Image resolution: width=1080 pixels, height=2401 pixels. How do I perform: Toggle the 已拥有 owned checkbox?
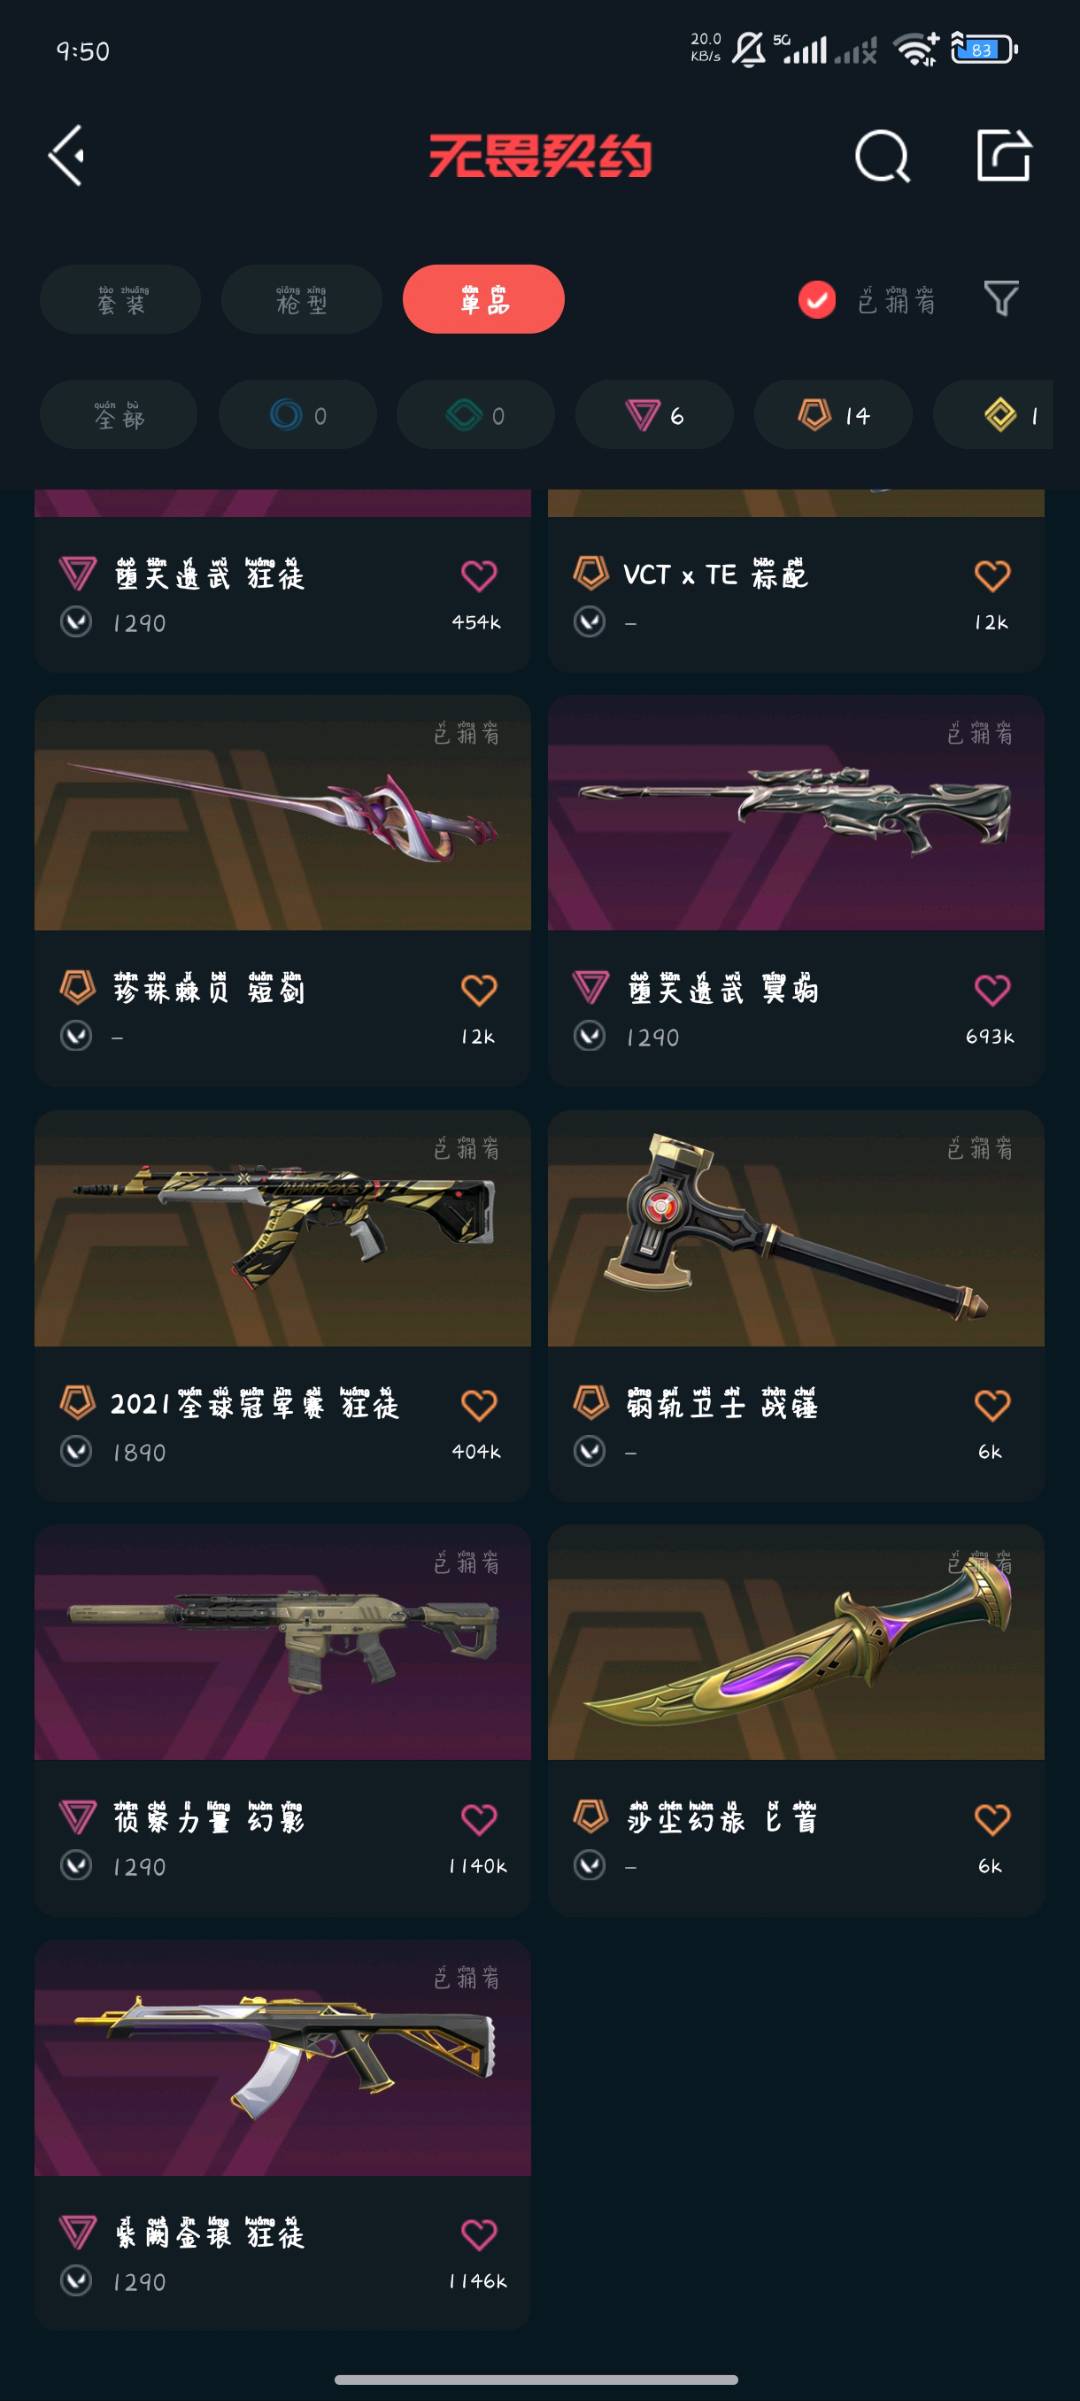pos(817,299)
